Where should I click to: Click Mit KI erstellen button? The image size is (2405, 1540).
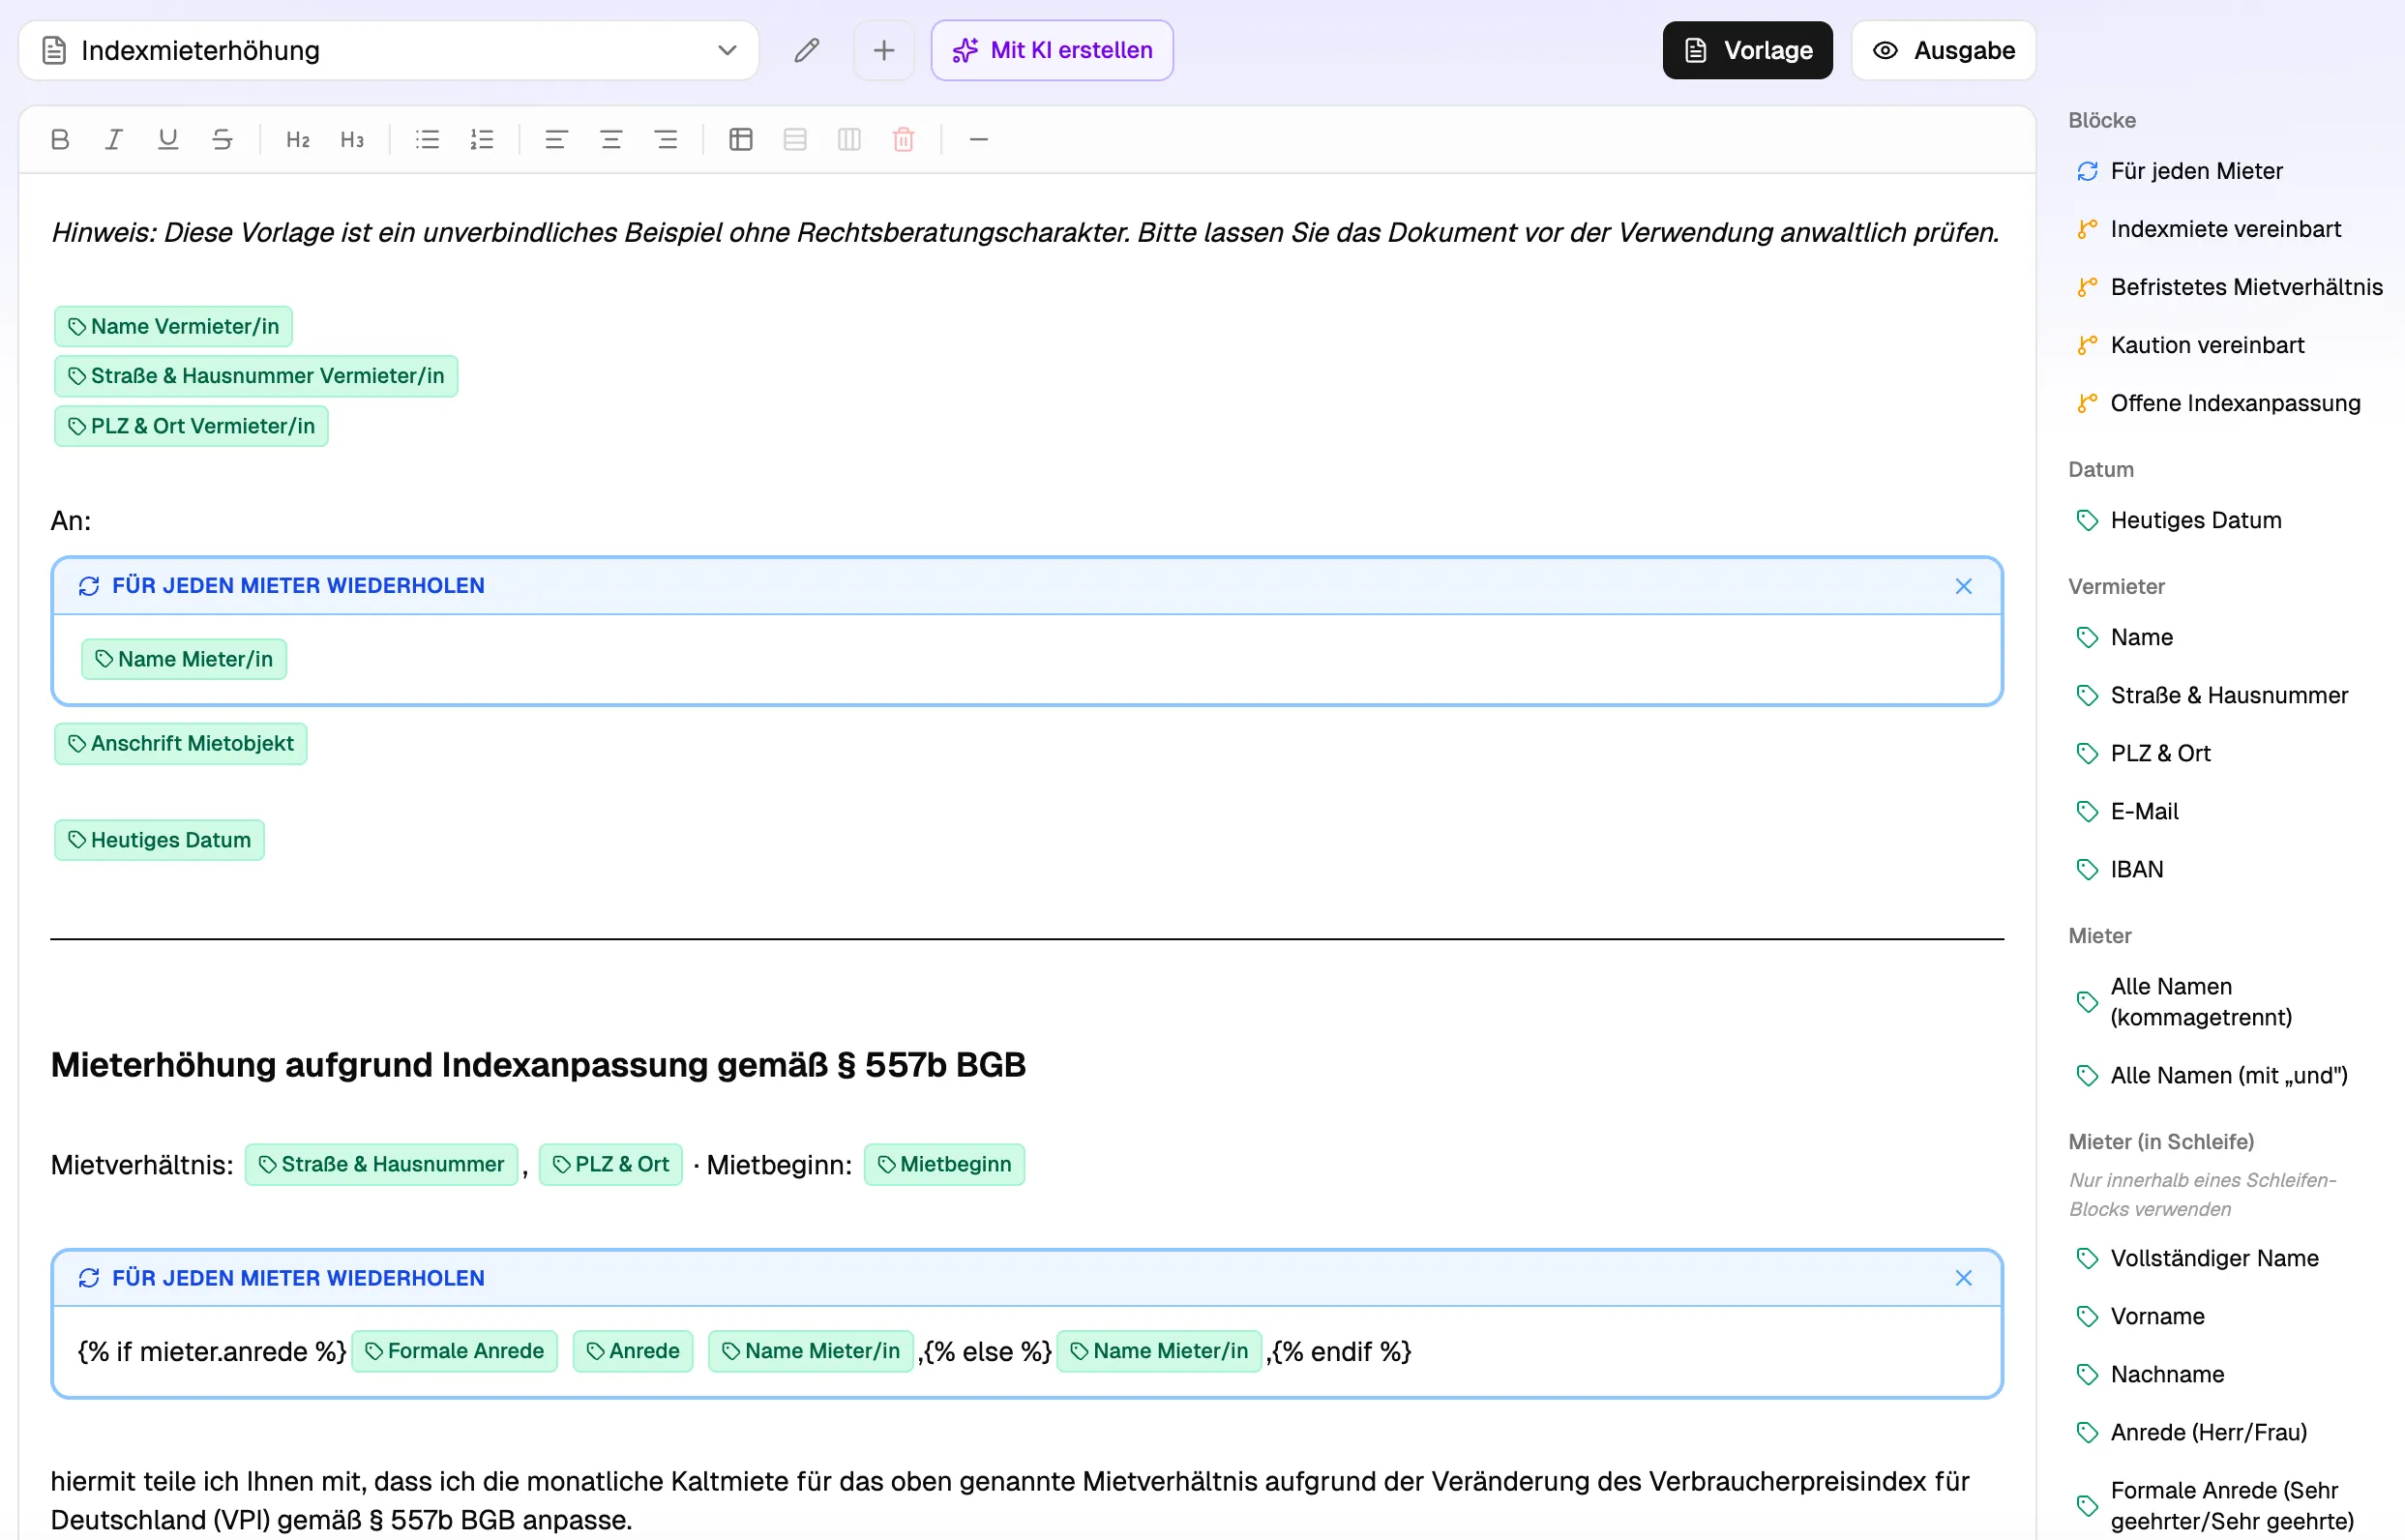(1052, 50)
